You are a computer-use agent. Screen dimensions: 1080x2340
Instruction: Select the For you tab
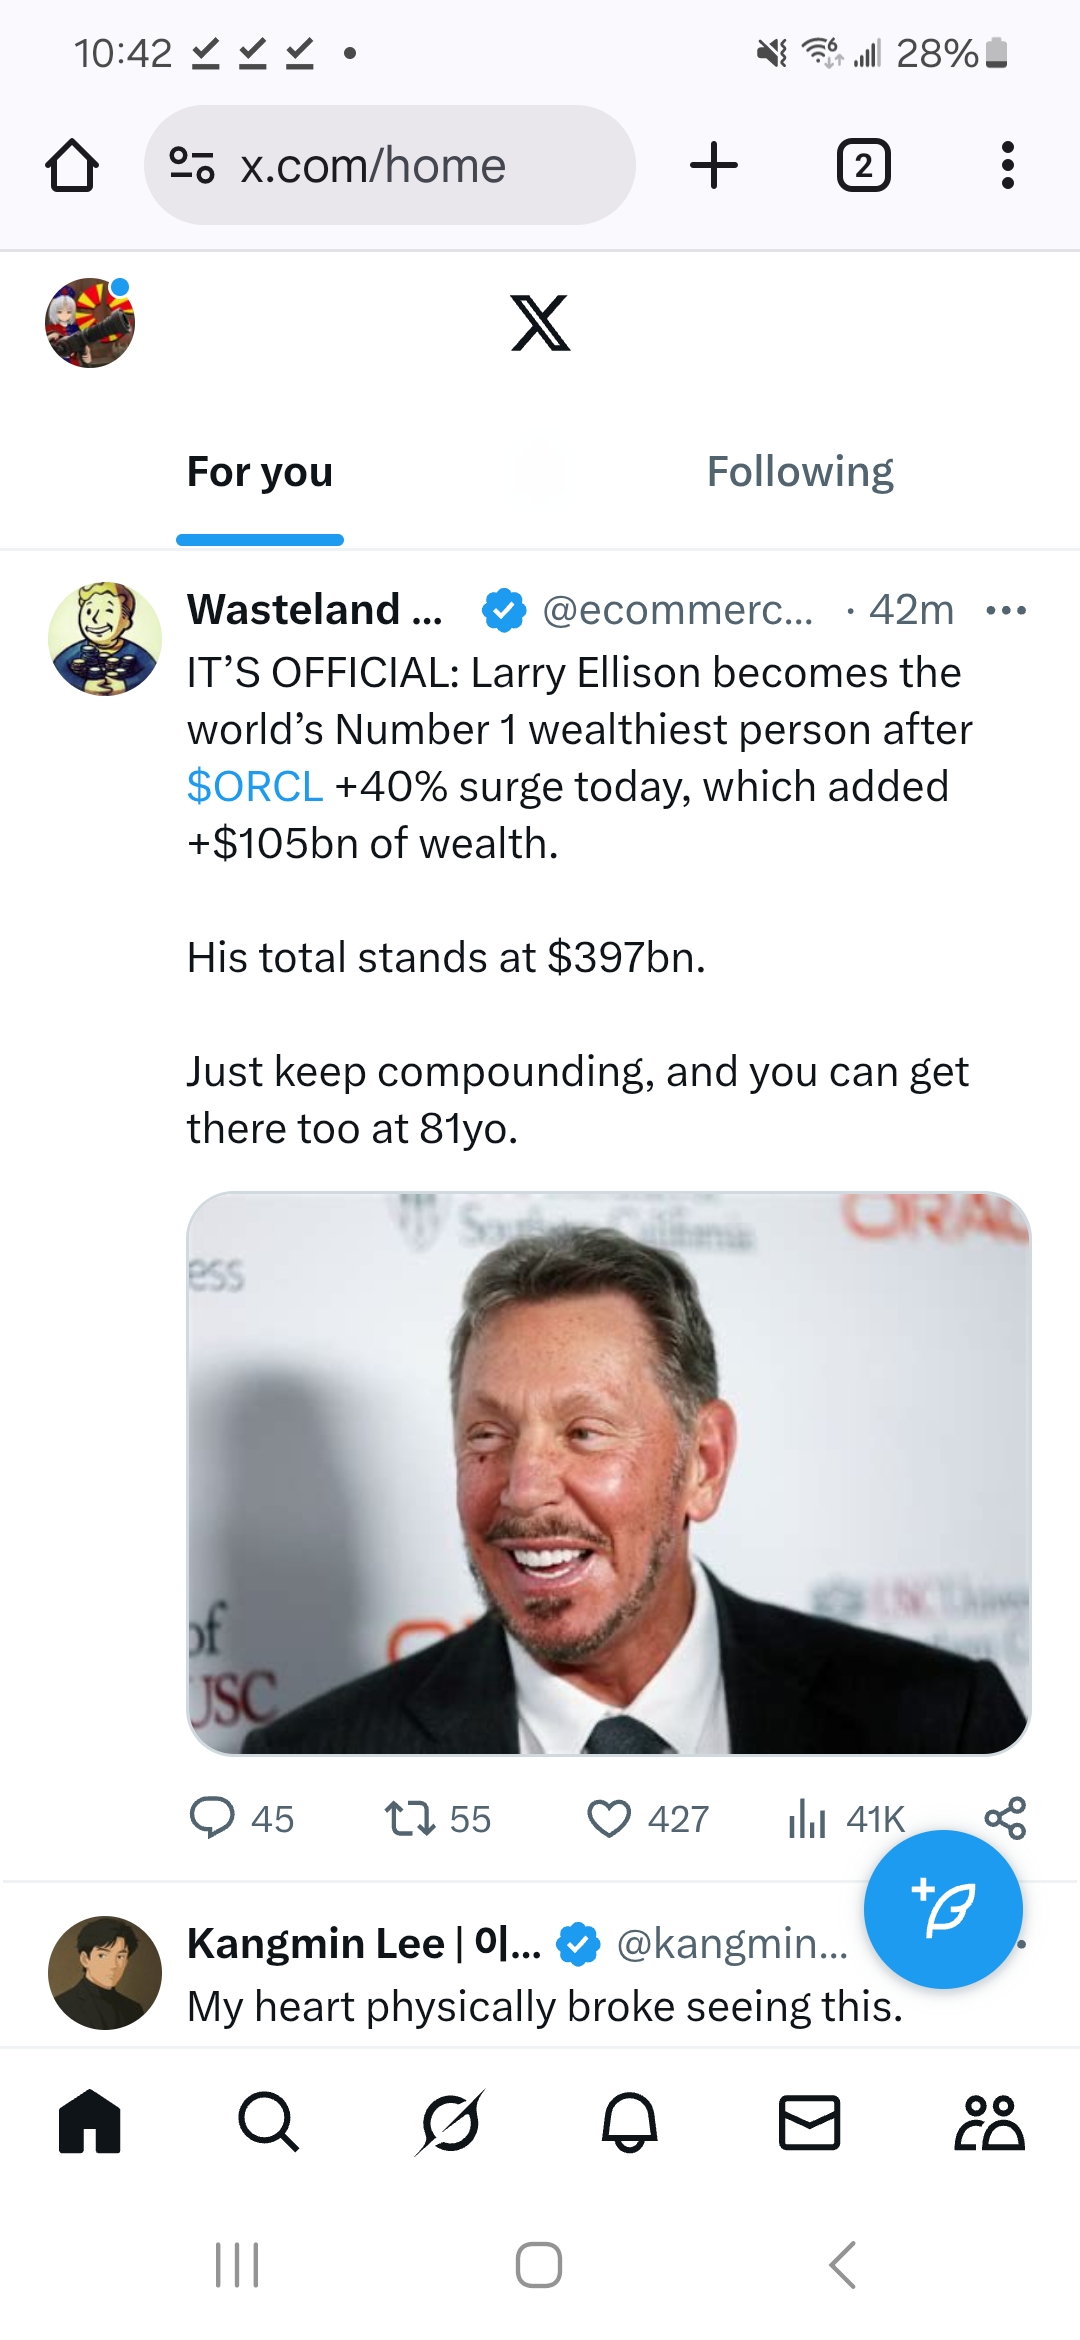pyautogui.click(x=260, y=472)
